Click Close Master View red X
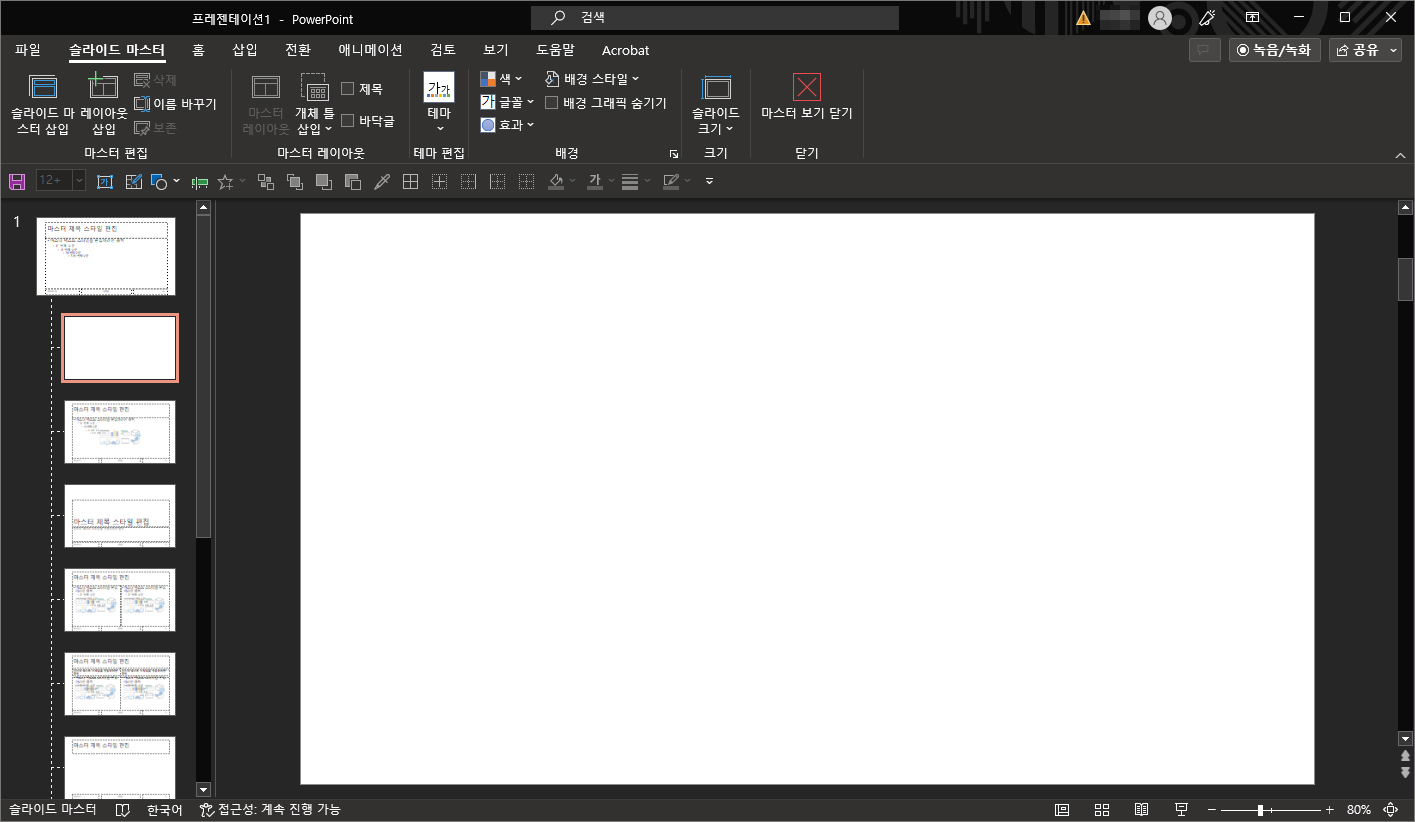Viewport: 1415px width, 822px height. pyautogui.click(x=806, y=87)
